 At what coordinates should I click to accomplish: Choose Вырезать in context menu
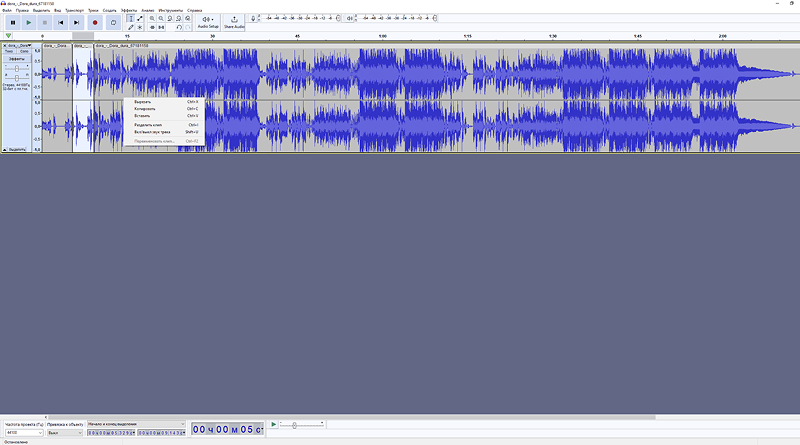[164, 102]
